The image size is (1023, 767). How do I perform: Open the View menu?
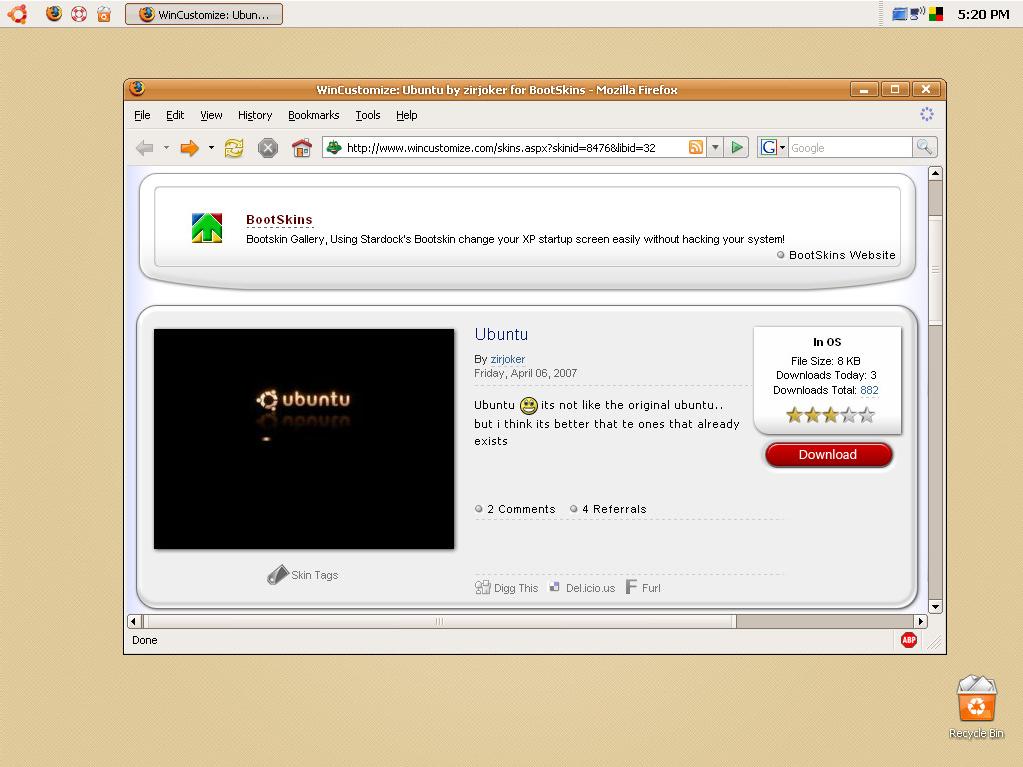pyautogui.click(x=211, y=115)
